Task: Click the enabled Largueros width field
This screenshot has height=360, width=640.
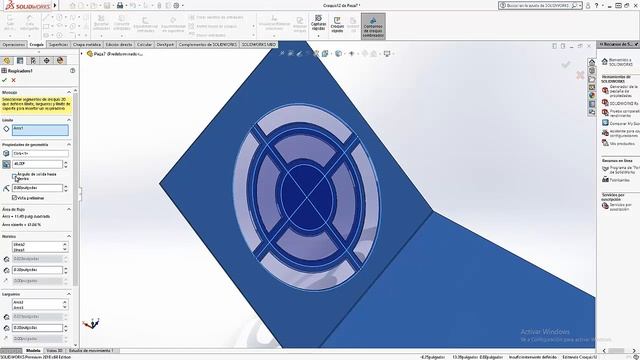Action: [x=37, y=328]
